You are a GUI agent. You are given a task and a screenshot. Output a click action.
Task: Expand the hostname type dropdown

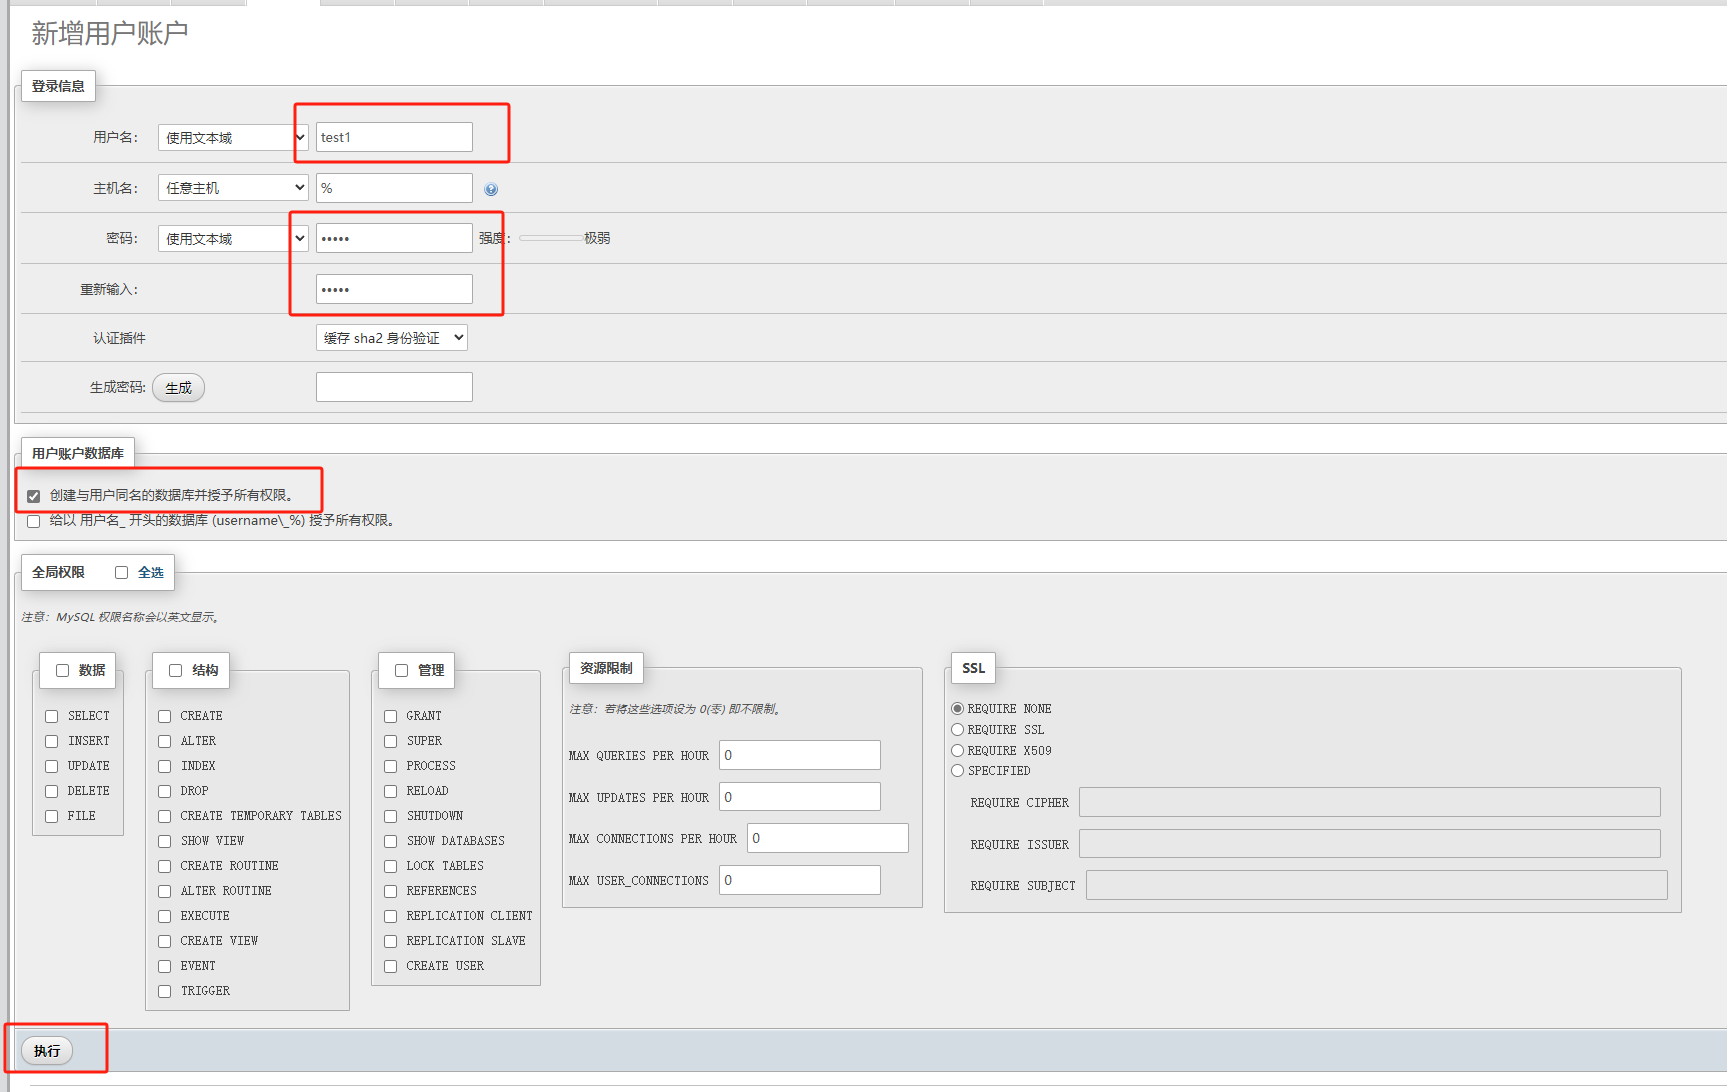click(232, 188)
